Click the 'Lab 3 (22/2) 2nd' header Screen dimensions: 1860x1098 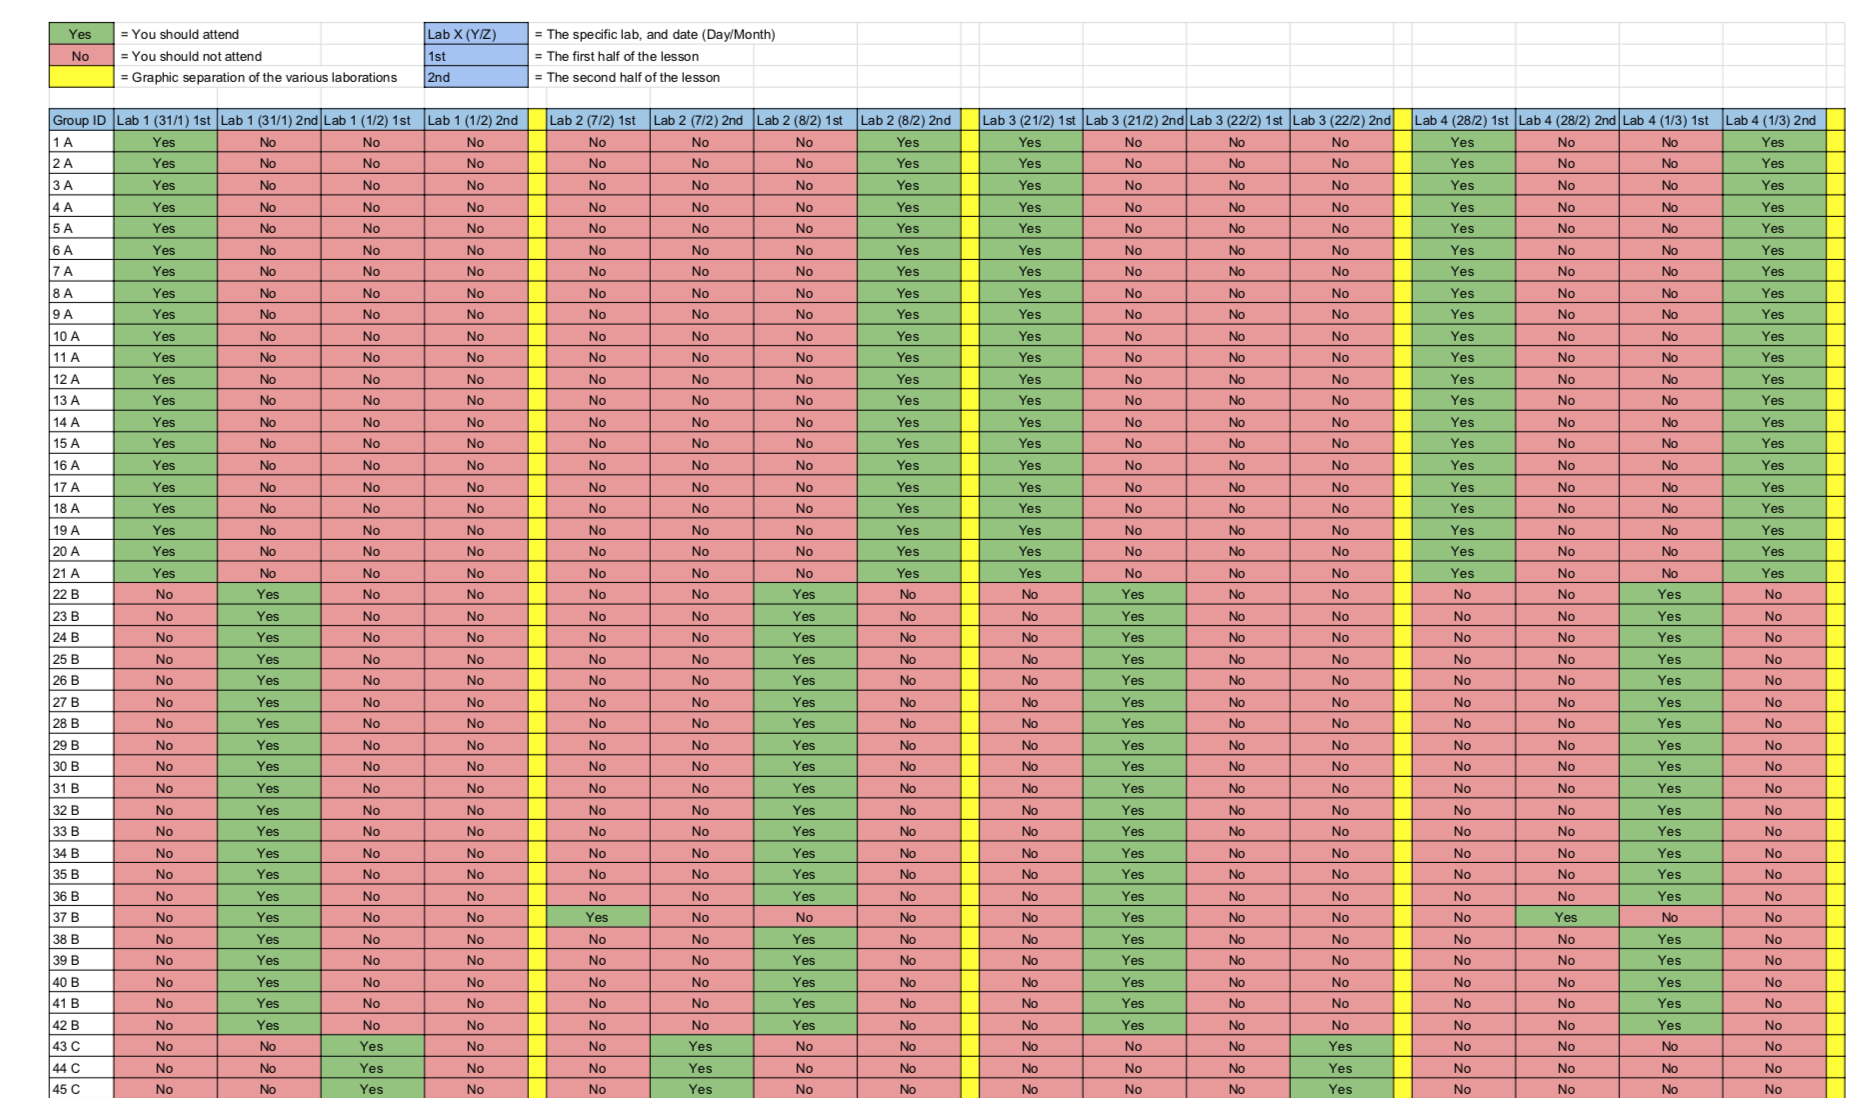1340,120
